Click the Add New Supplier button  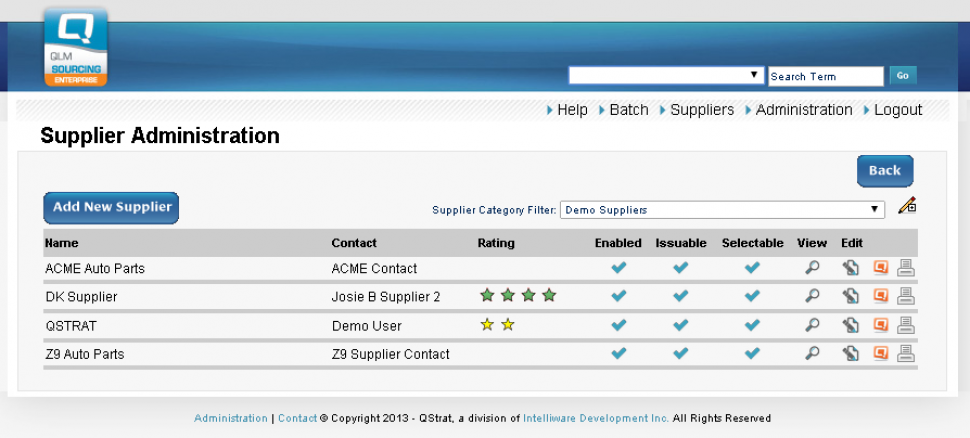tap(111, 207)
